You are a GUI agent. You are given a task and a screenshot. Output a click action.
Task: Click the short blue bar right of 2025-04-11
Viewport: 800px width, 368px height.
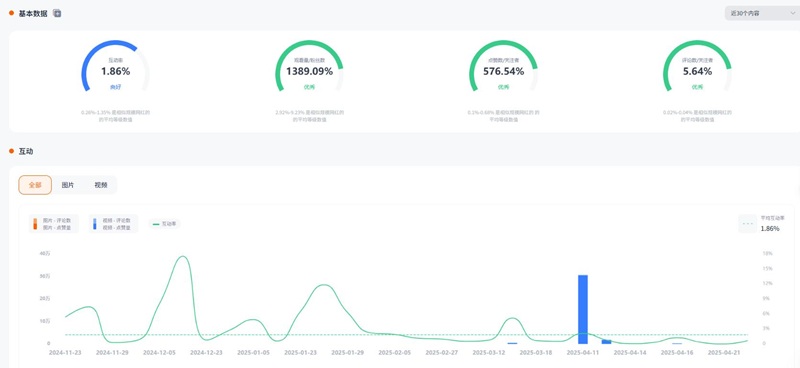tap(606, 341)
